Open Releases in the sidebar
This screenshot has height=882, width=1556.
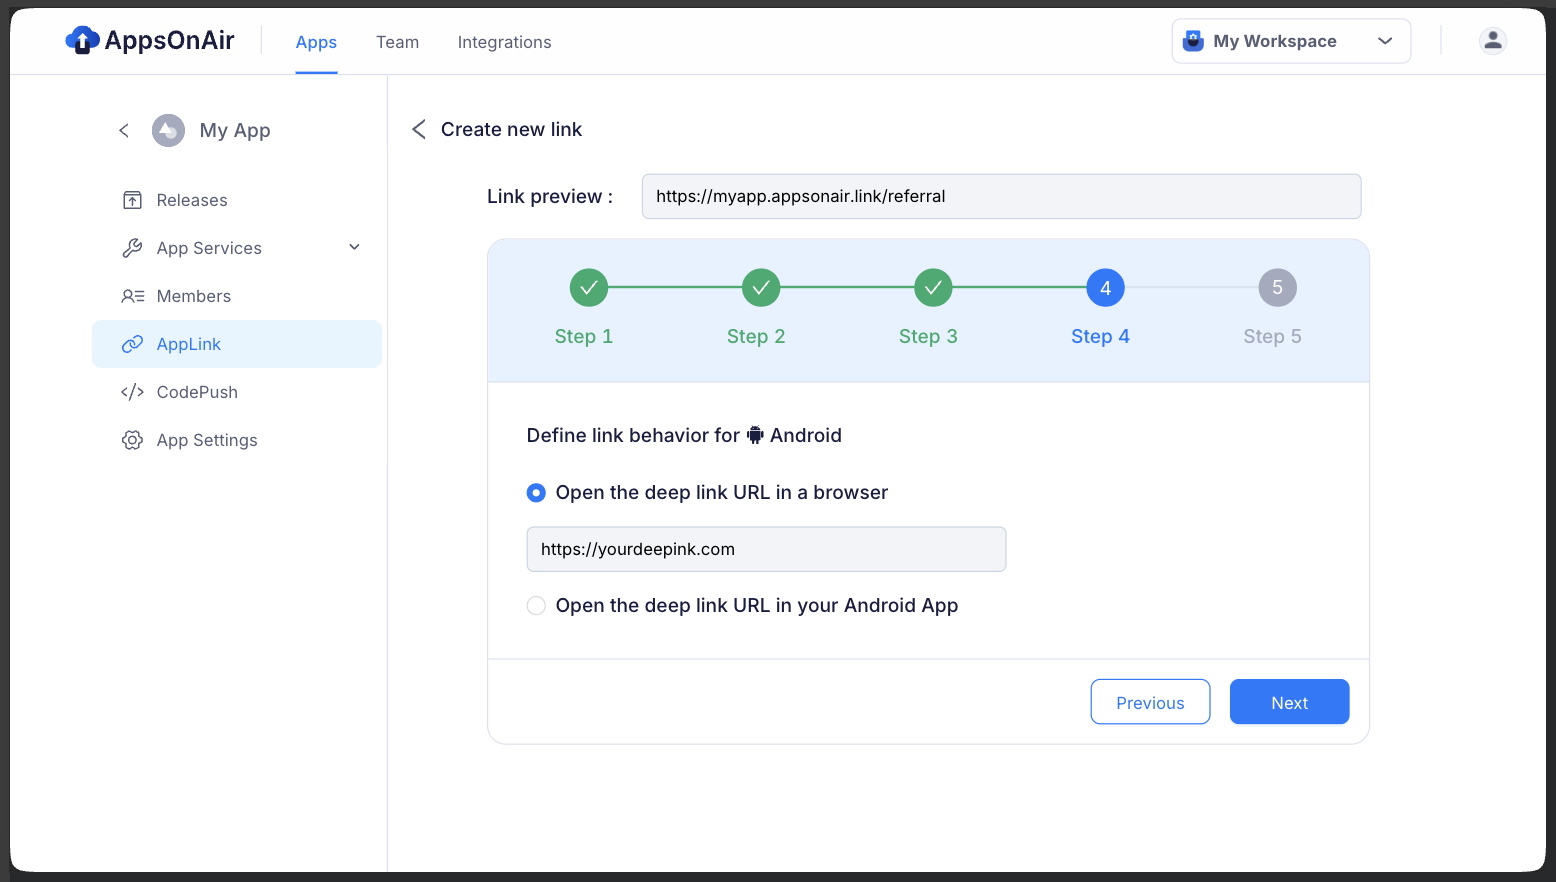[x=237, y=200]
